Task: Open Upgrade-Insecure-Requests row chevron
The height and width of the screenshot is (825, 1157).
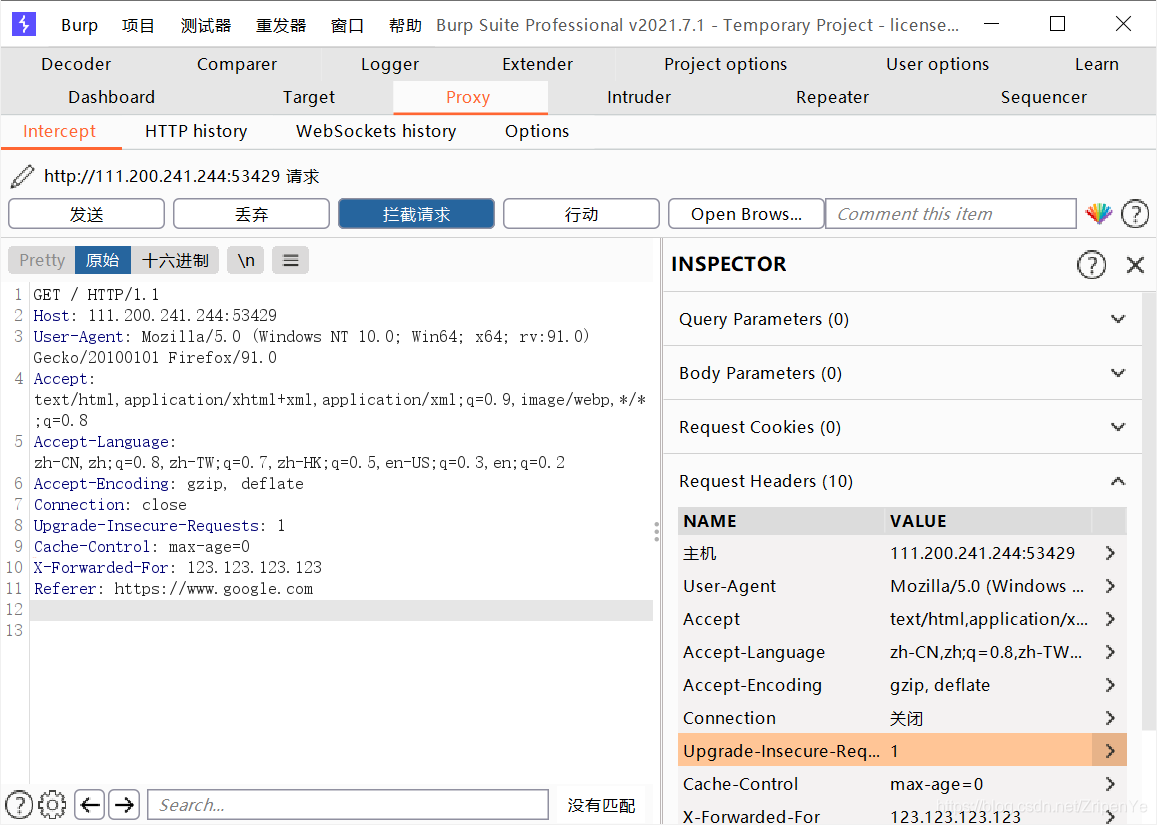Action: coord(1110,751)
